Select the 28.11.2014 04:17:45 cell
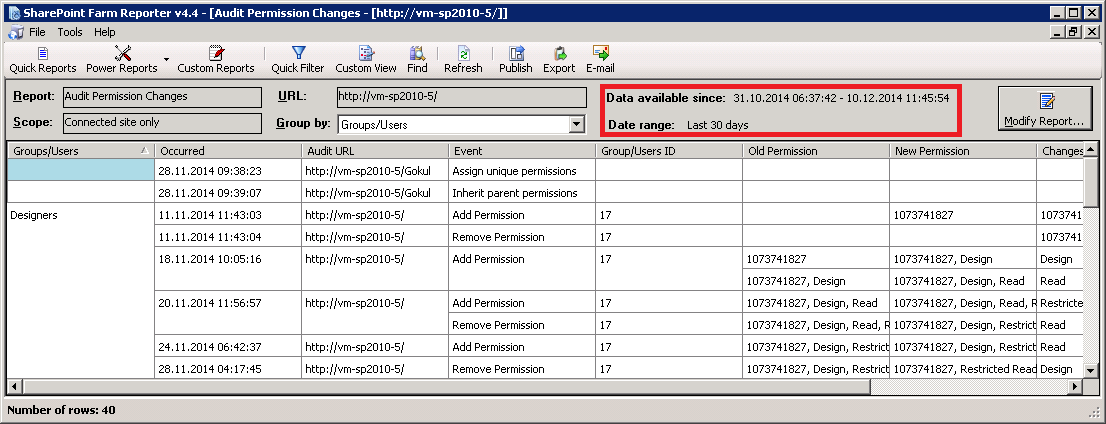 coord(228,368)
